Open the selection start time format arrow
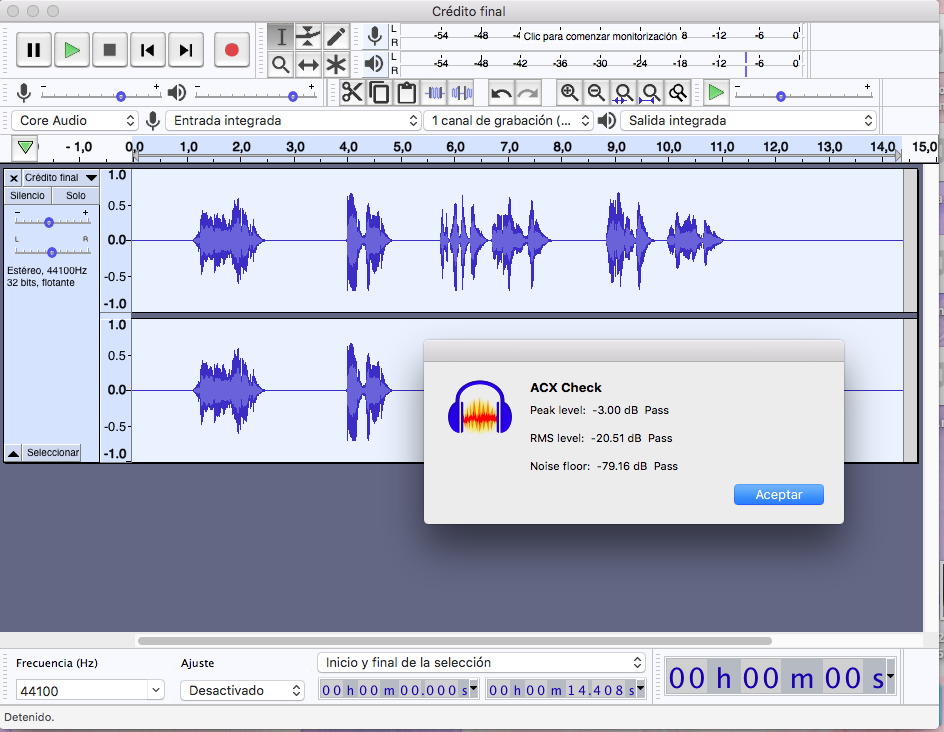The image size is (944, 732). click(474, 687)
